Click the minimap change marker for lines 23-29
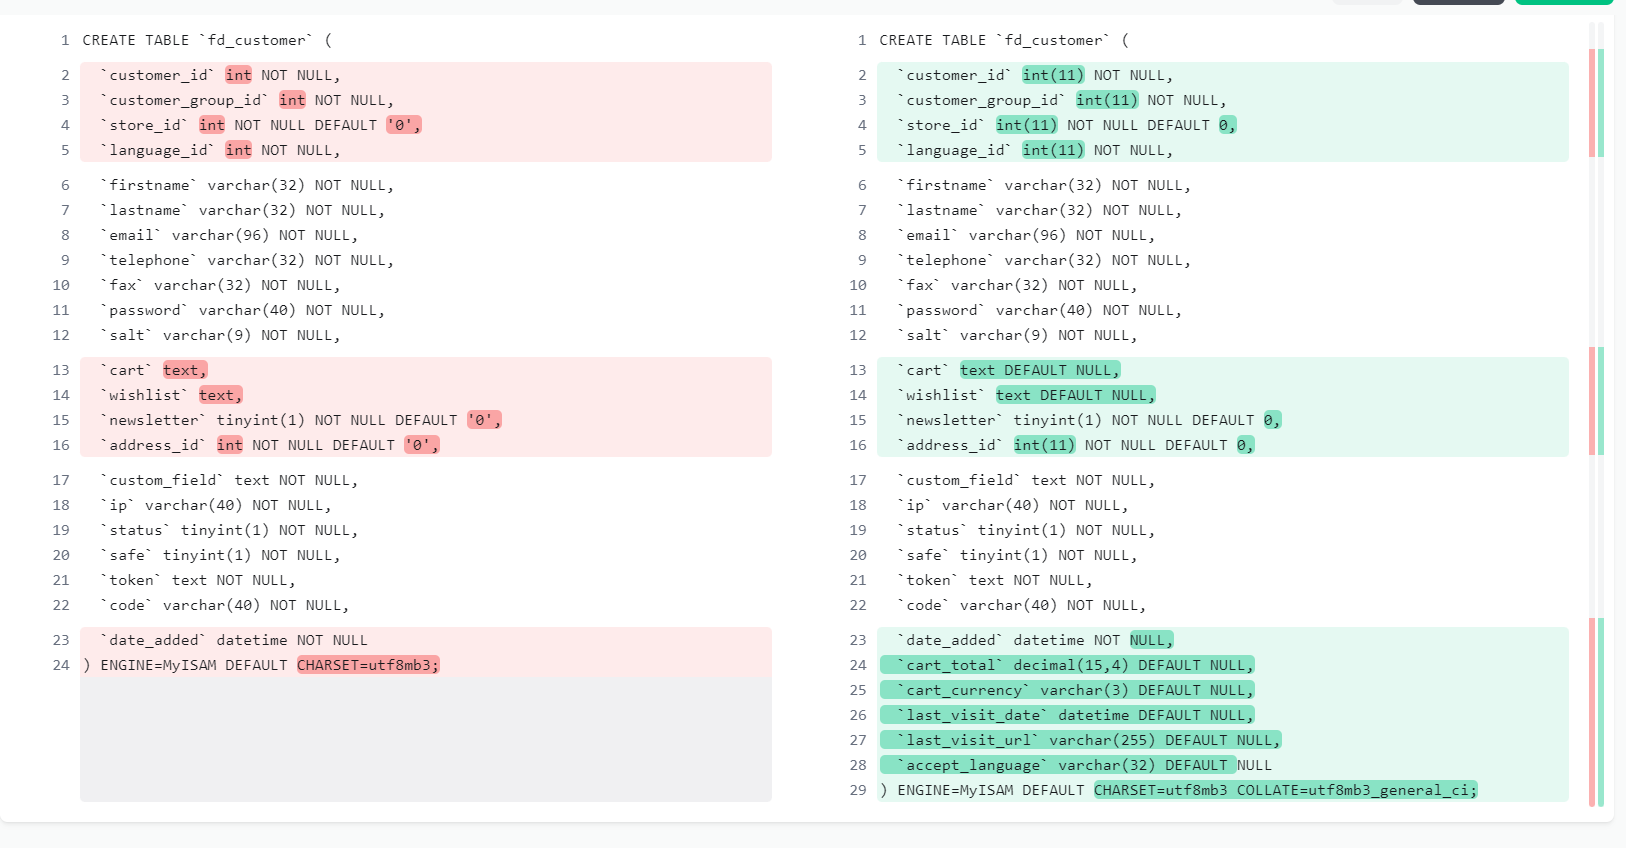 1596,712
